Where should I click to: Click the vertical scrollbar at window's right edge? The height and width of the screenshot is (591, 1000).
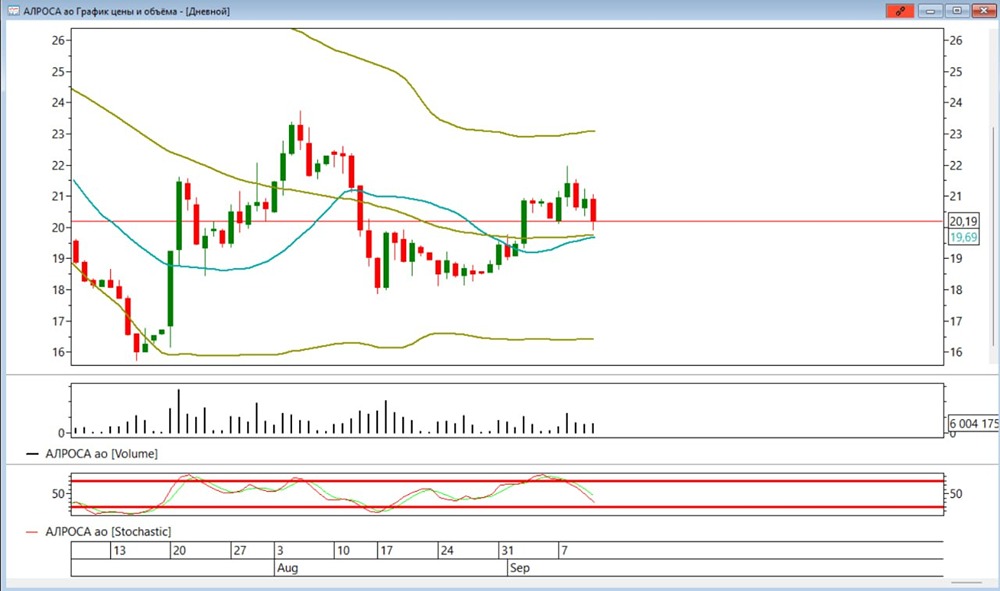tap(992, 236)
